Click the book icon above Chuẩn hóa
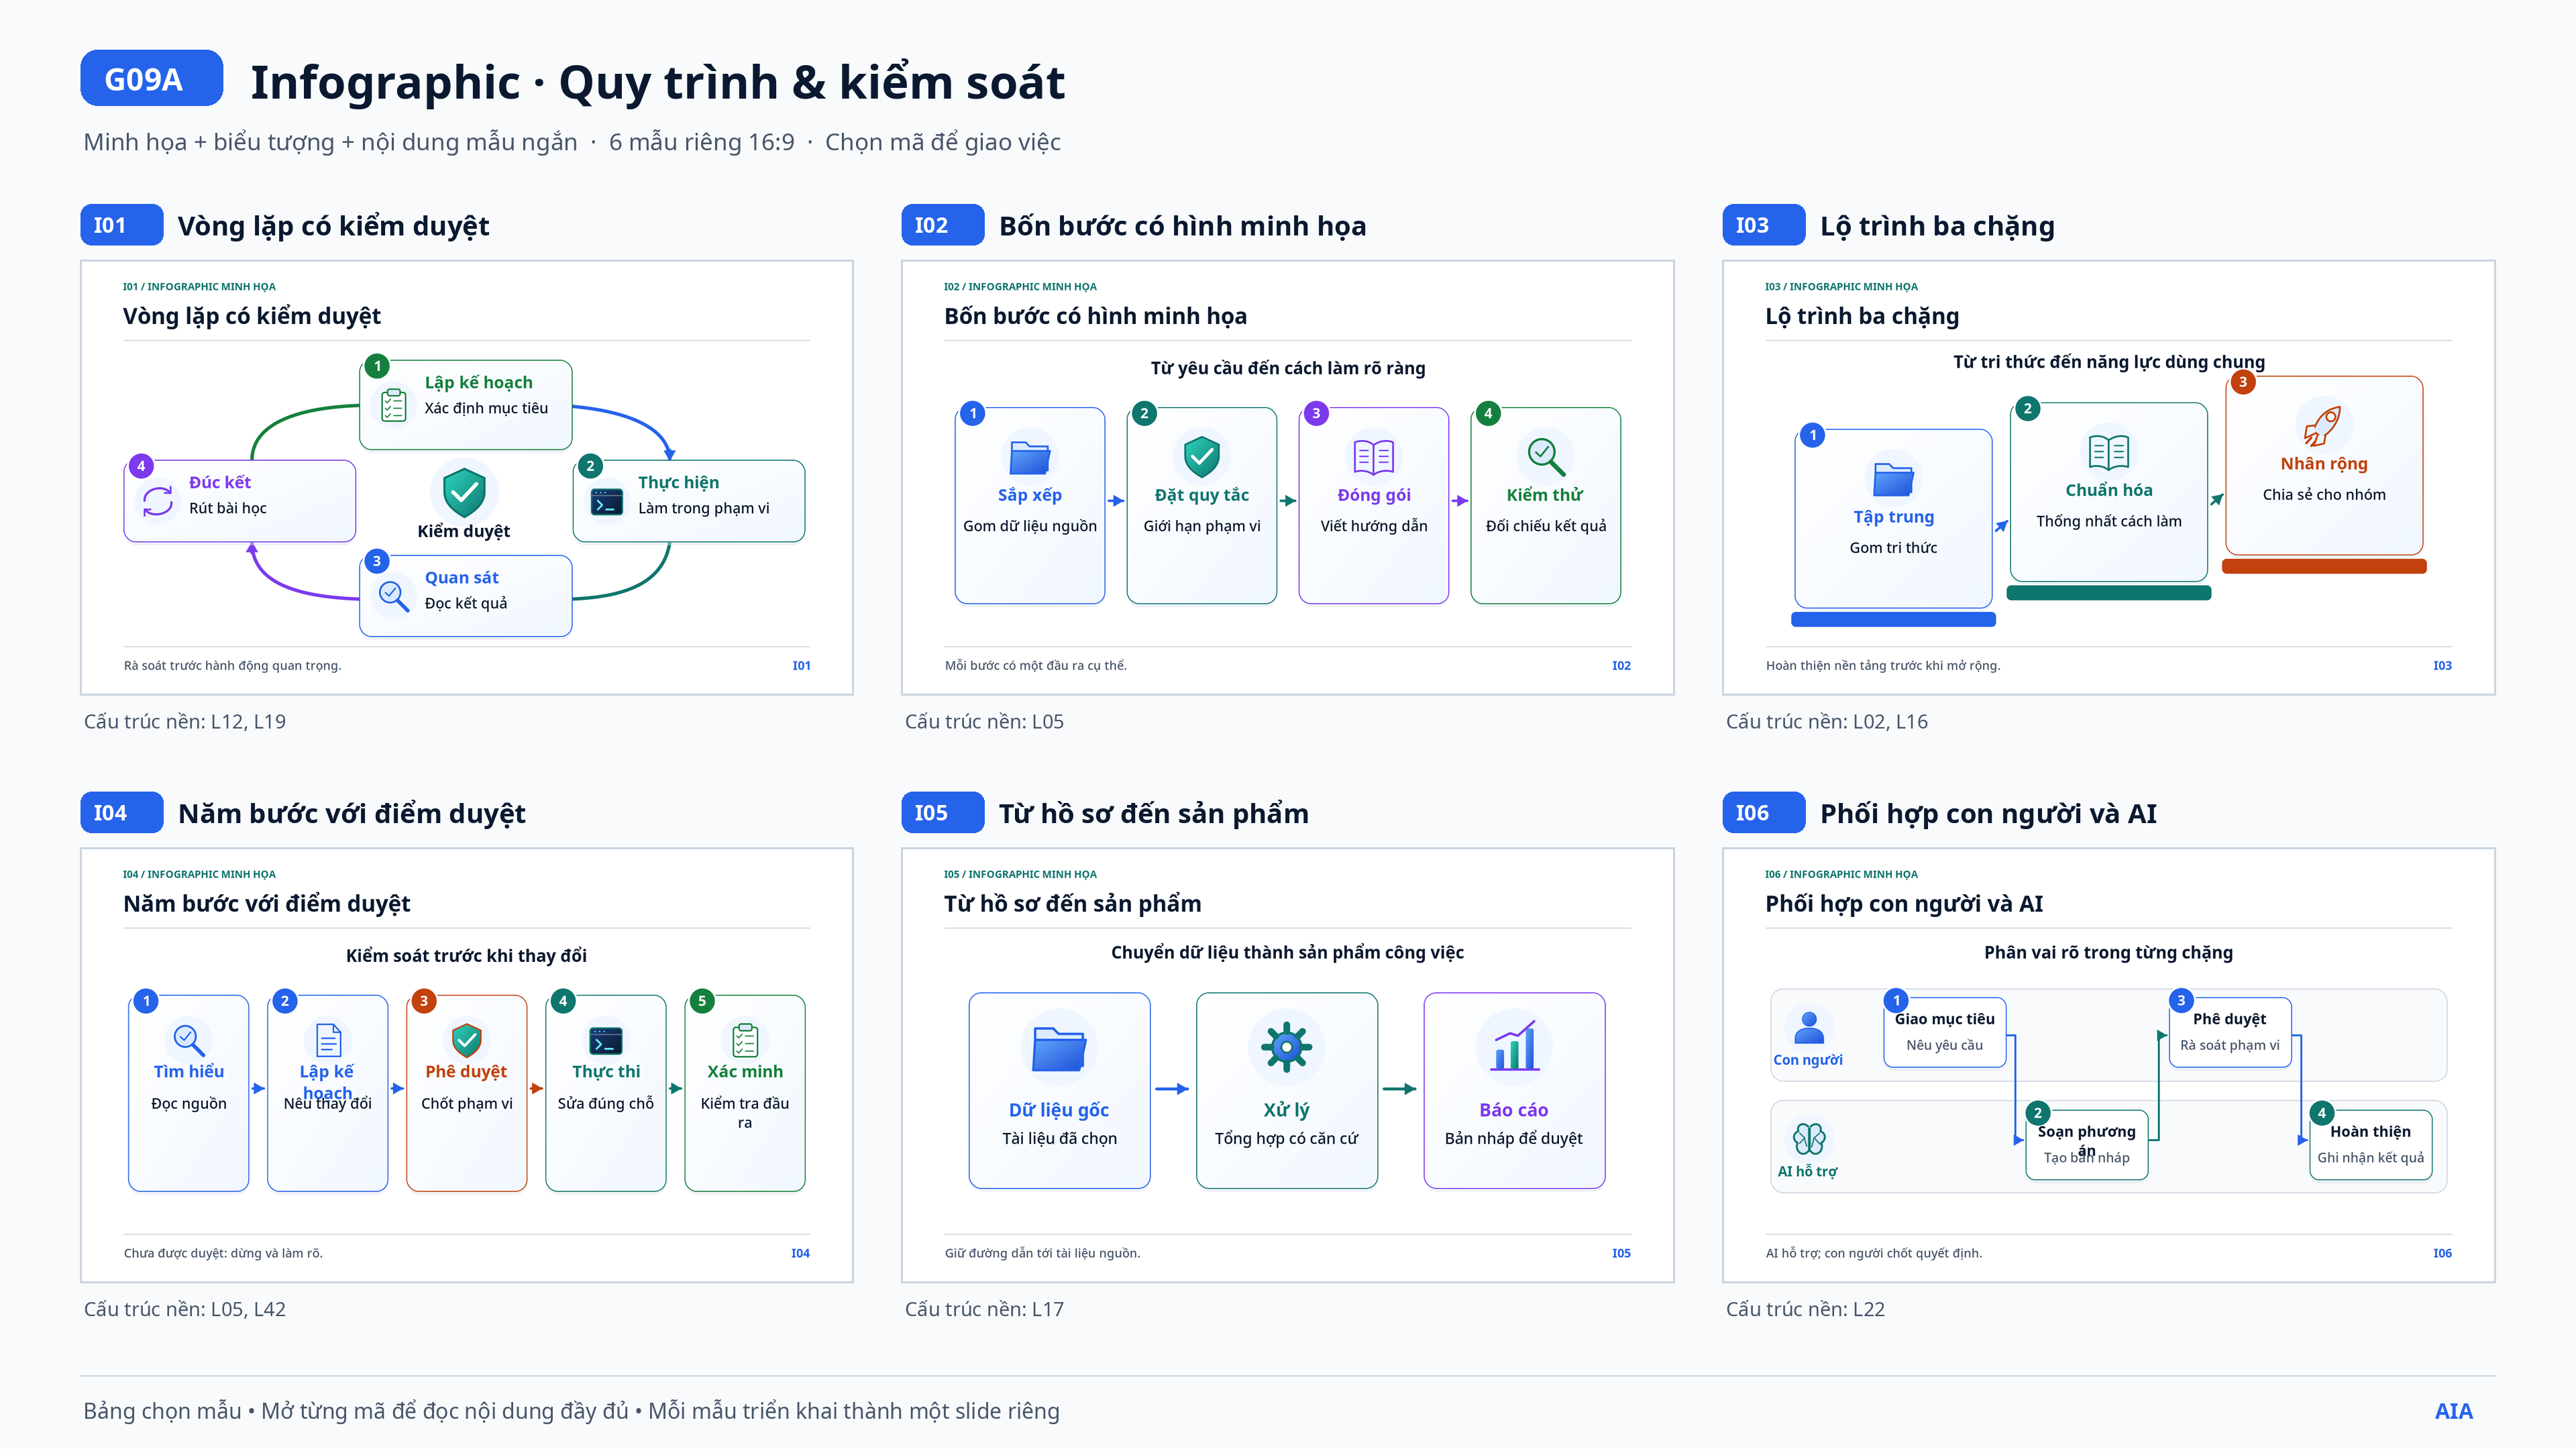The width and height of the screenshot is (2576, 1449). [x=2109, y=452]
